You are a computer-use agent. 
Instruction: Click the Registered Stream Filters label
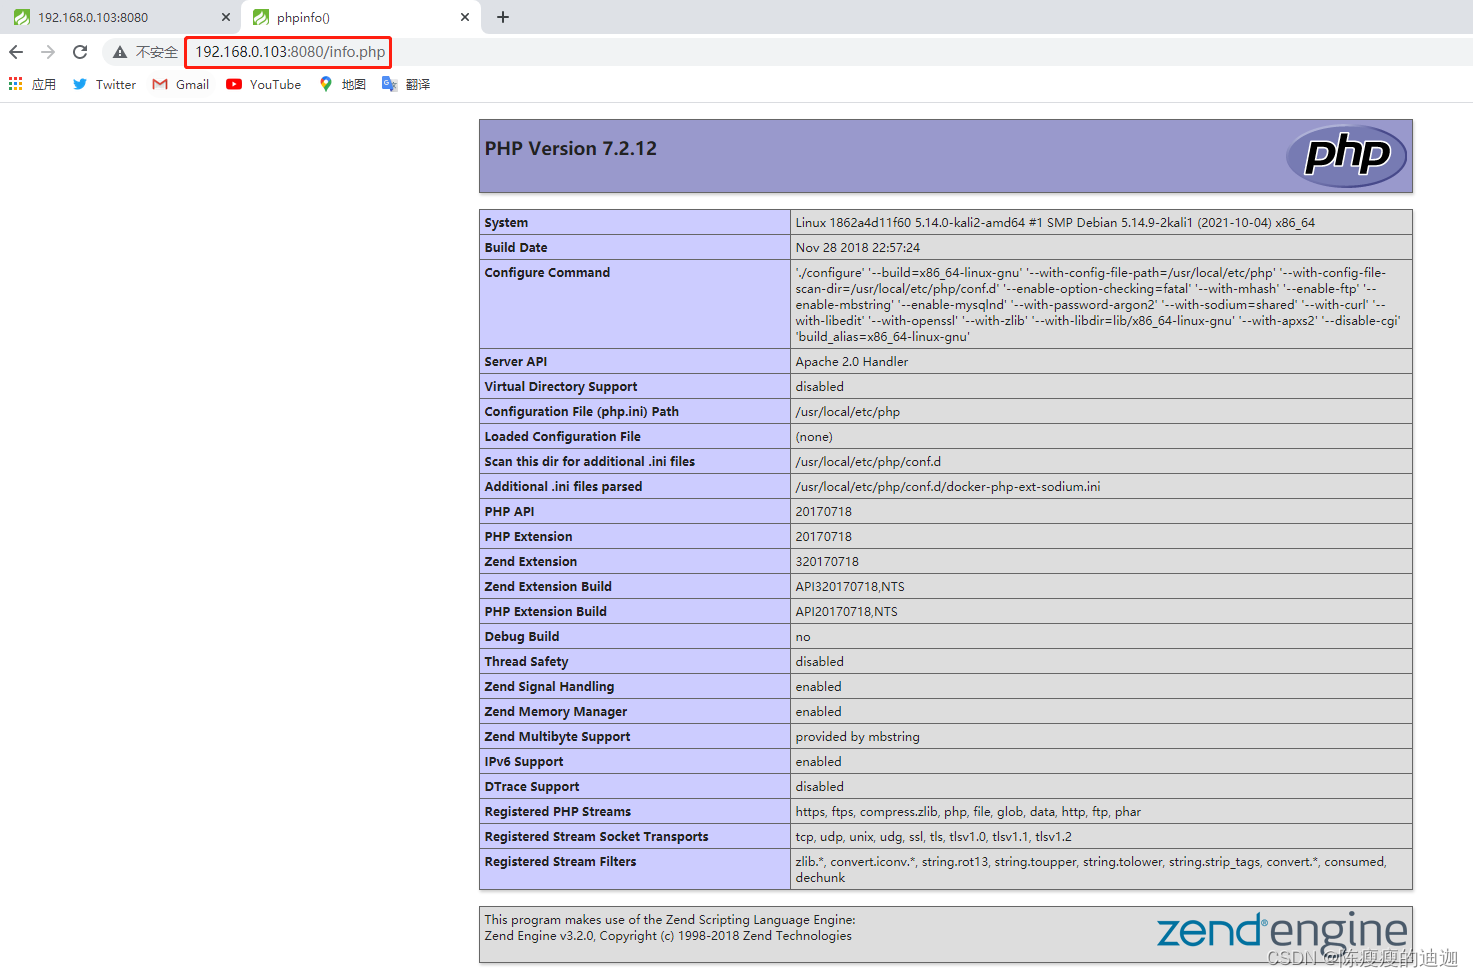coord(560,861)
